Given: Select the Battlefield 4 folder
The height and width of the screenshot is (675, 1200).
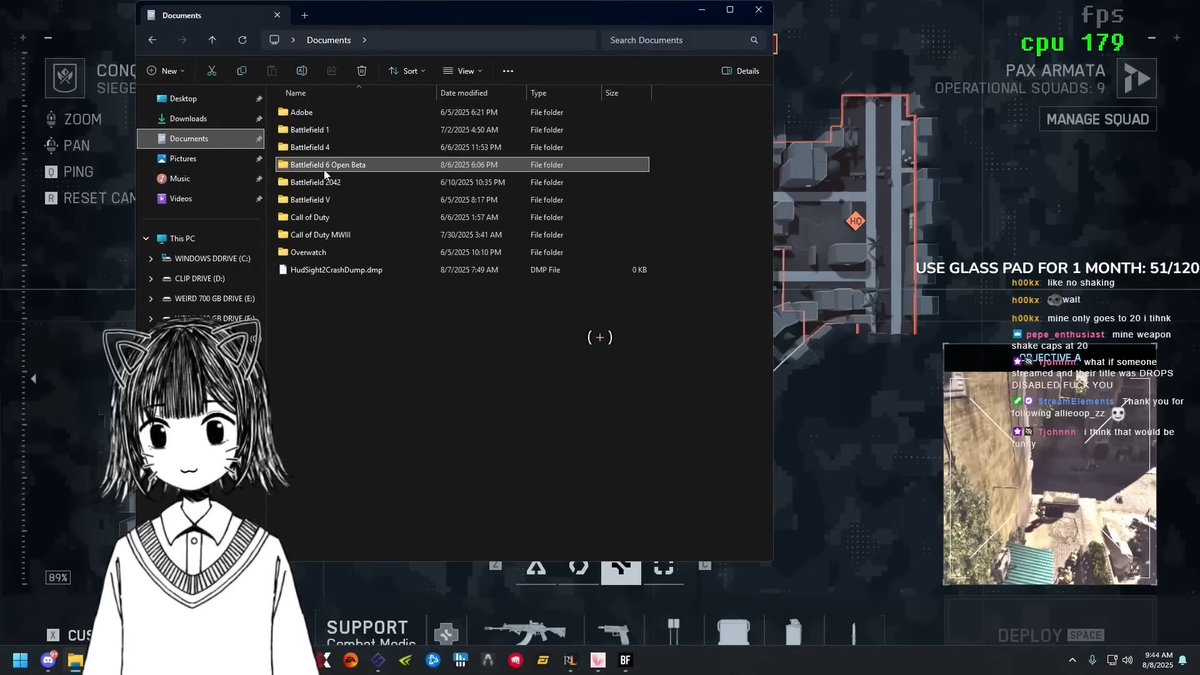Looking at the screenshot, I should coord(463,147).
